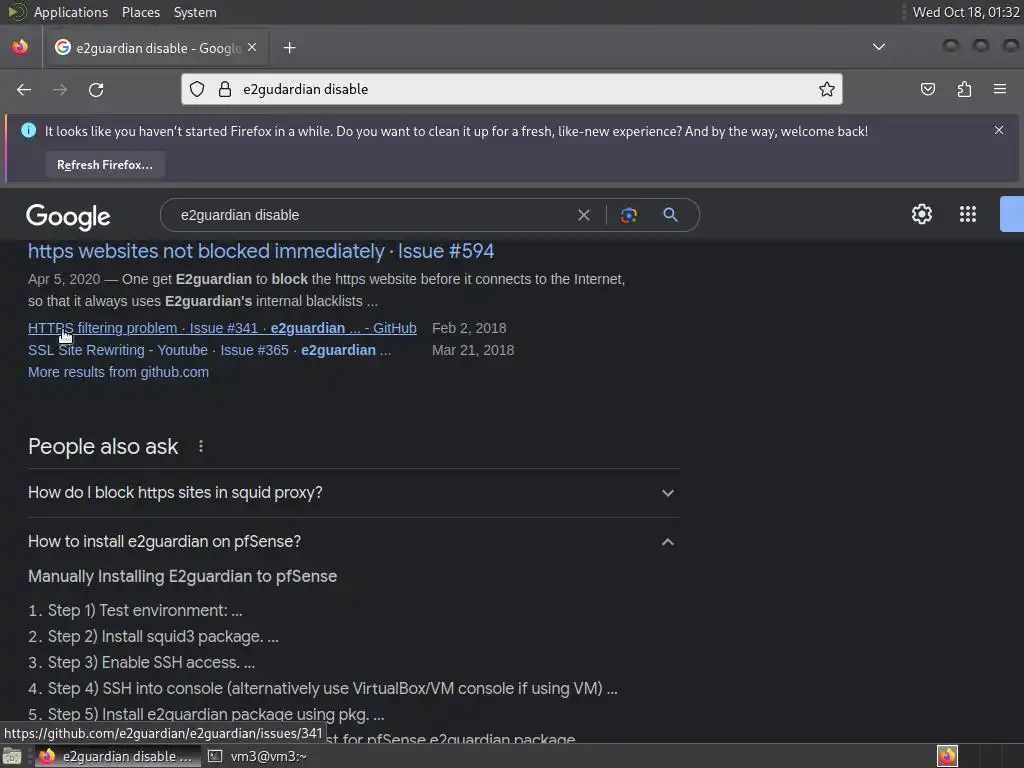Open Save to Pocket button
The width and height of the screenshot is (1024, 768).
pyautogui.click(x=927, y=89)
